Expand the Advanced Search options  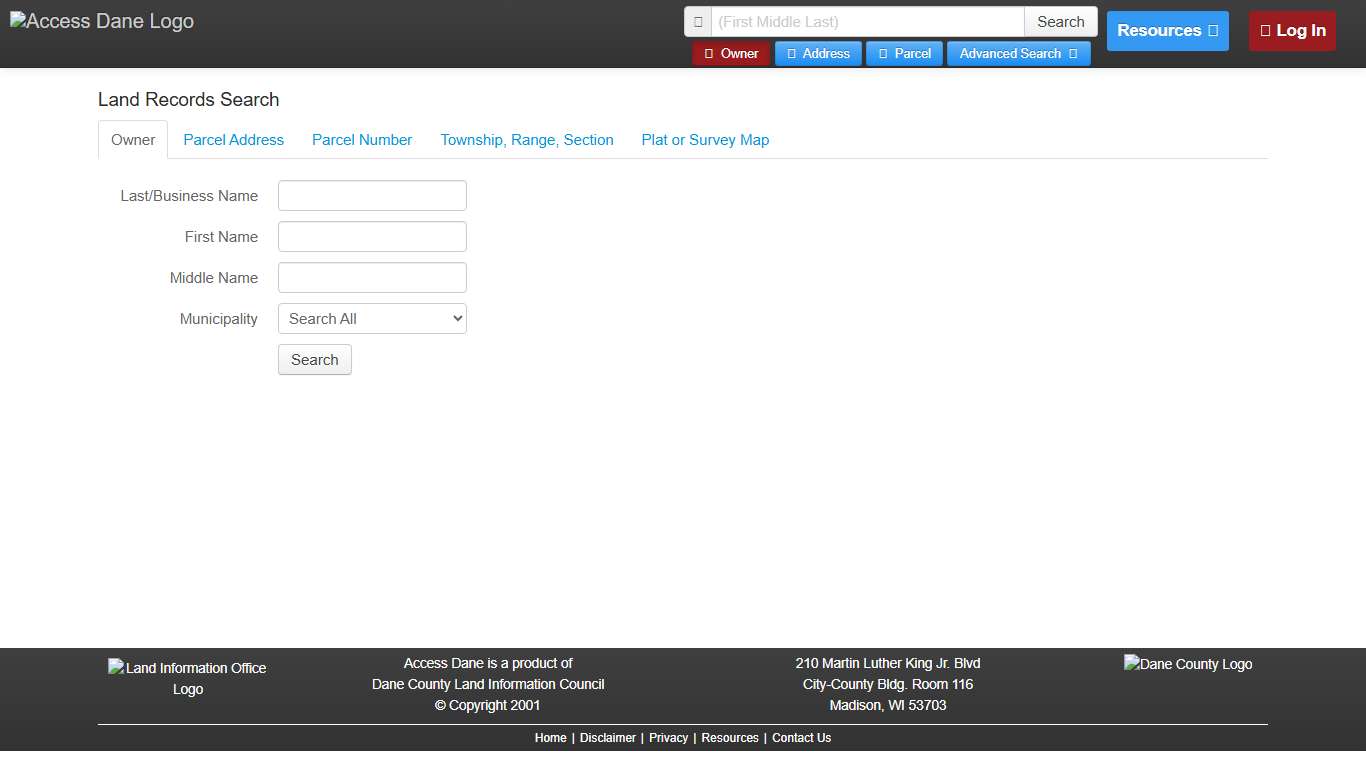tap(1018, 53)
